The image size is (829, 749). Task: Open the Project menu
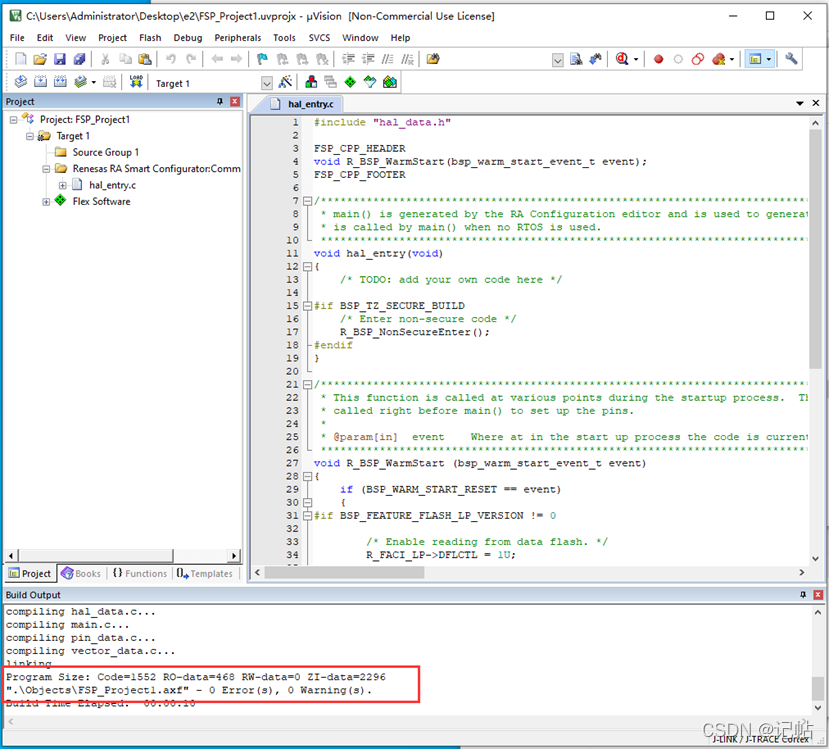coord(112,38)
